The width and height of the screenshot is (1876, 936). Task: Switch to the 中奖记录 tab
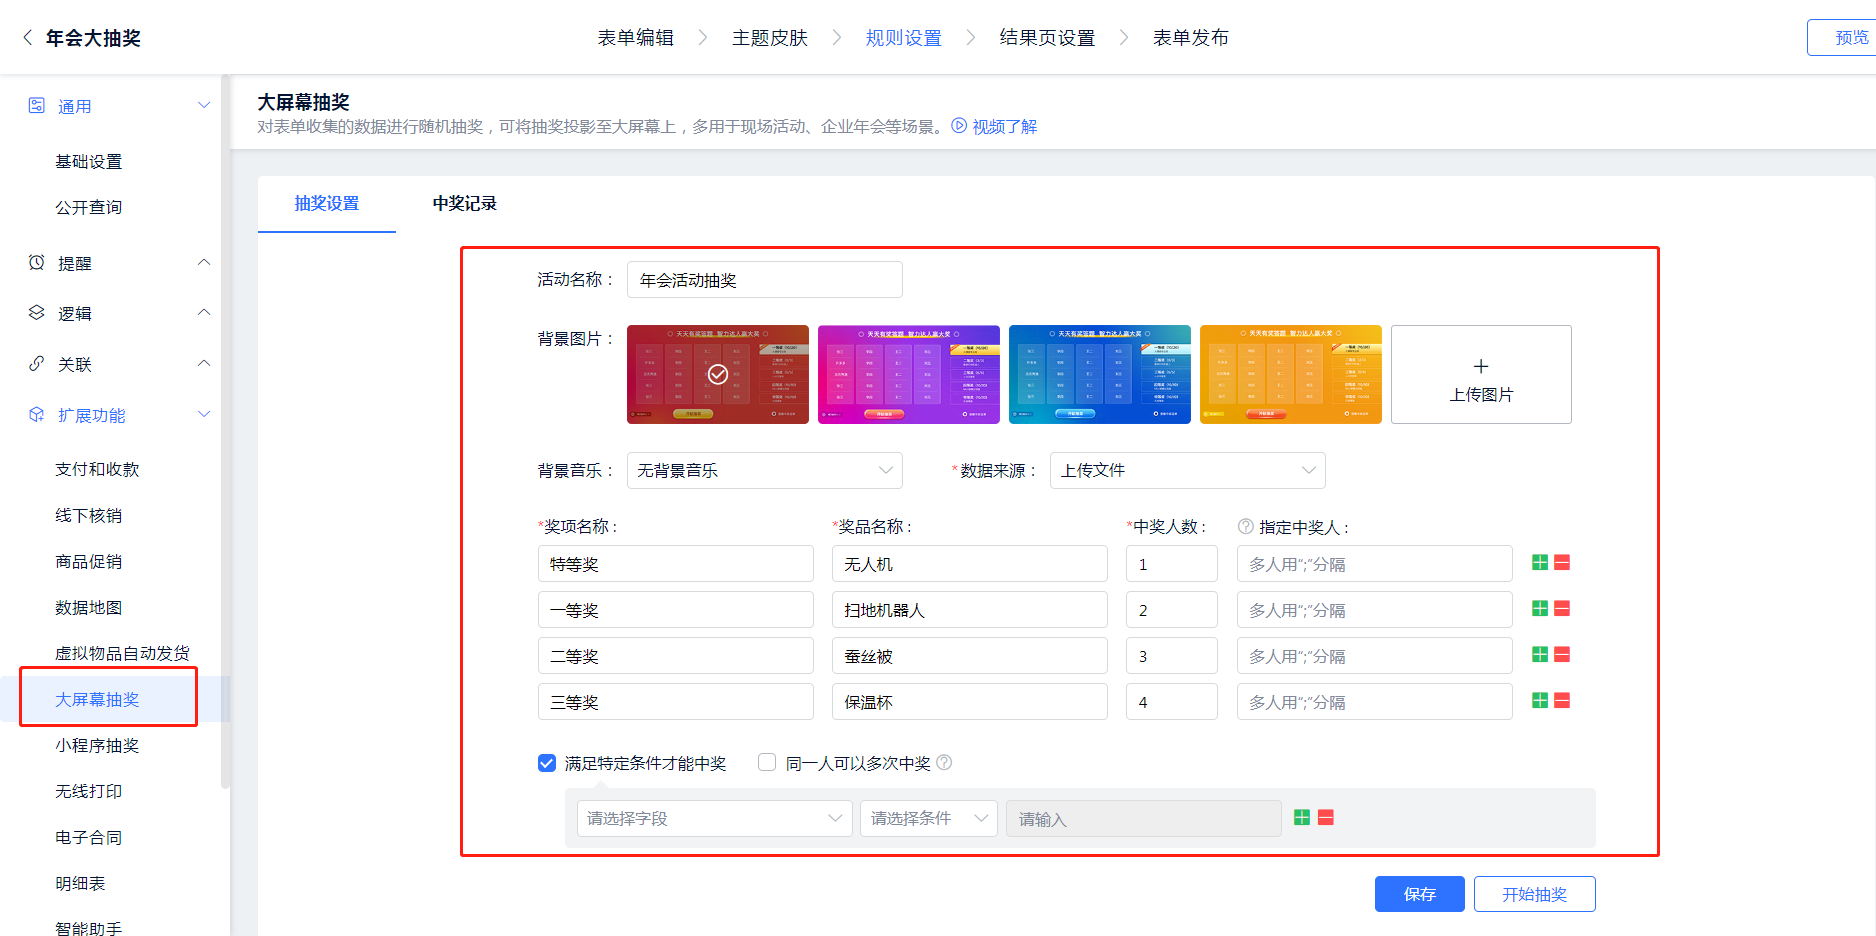coord(465,204)
